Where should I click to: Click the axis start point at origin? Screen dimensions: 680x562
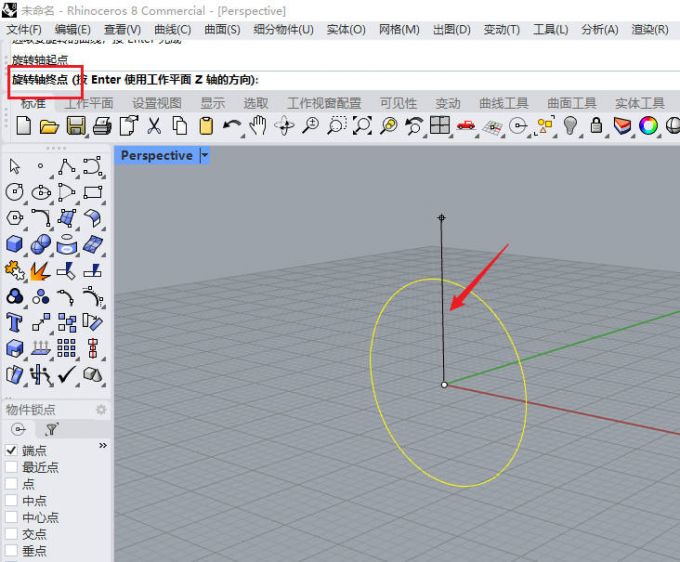tap(444, 385)
